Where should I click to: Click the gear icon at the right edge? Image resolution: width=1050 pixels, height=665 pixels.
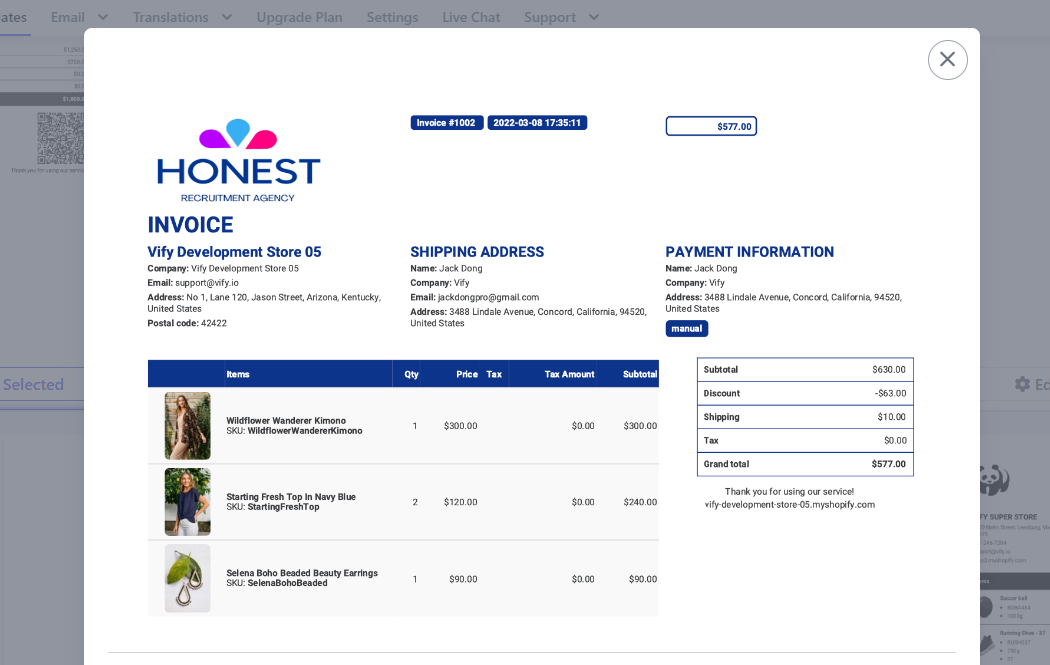(1021, 384)
